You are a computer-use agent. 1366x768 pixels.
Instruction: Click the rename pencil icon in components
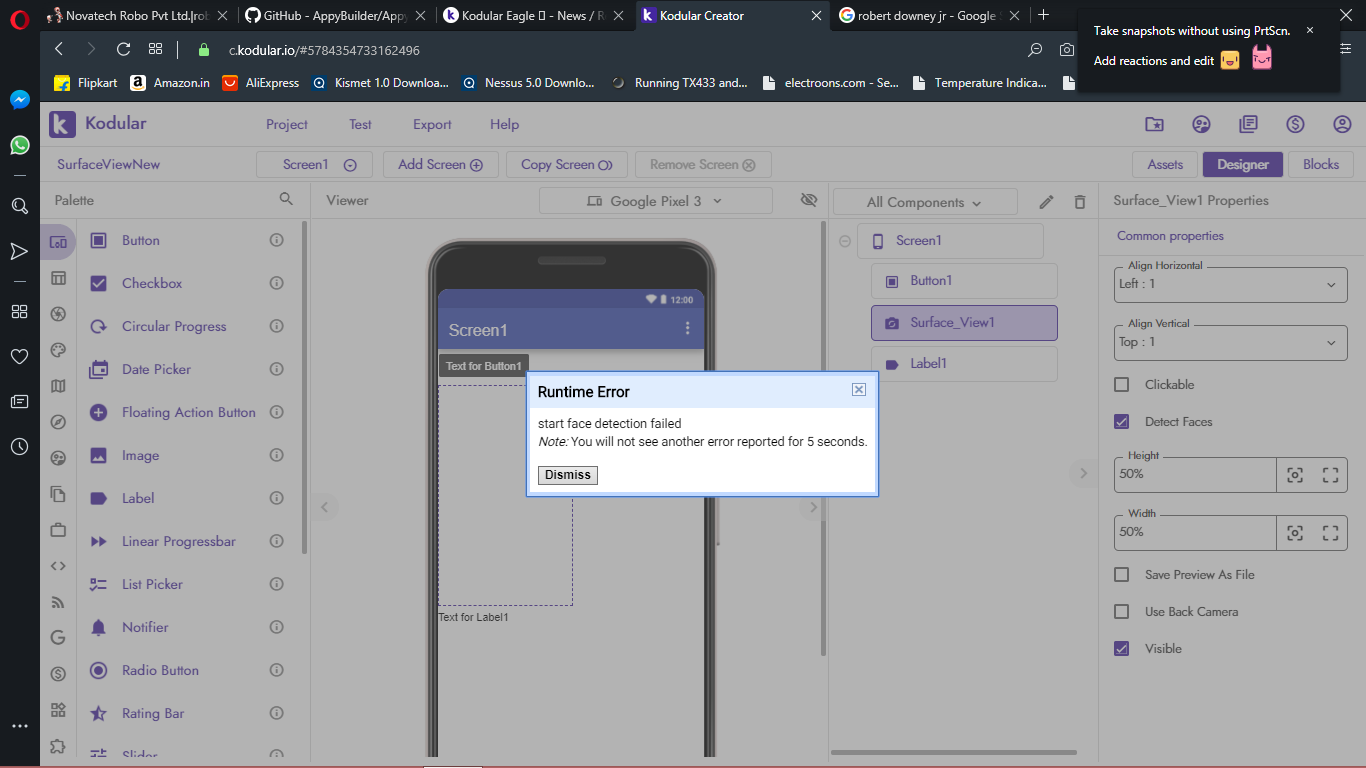point(1046,202)
